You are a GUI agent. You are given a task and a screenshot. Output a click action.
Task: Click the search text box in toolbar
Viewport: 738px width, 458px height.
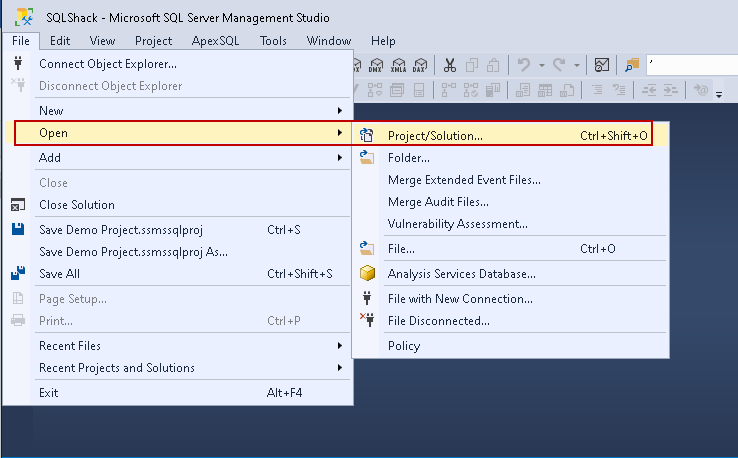[690, 65]
